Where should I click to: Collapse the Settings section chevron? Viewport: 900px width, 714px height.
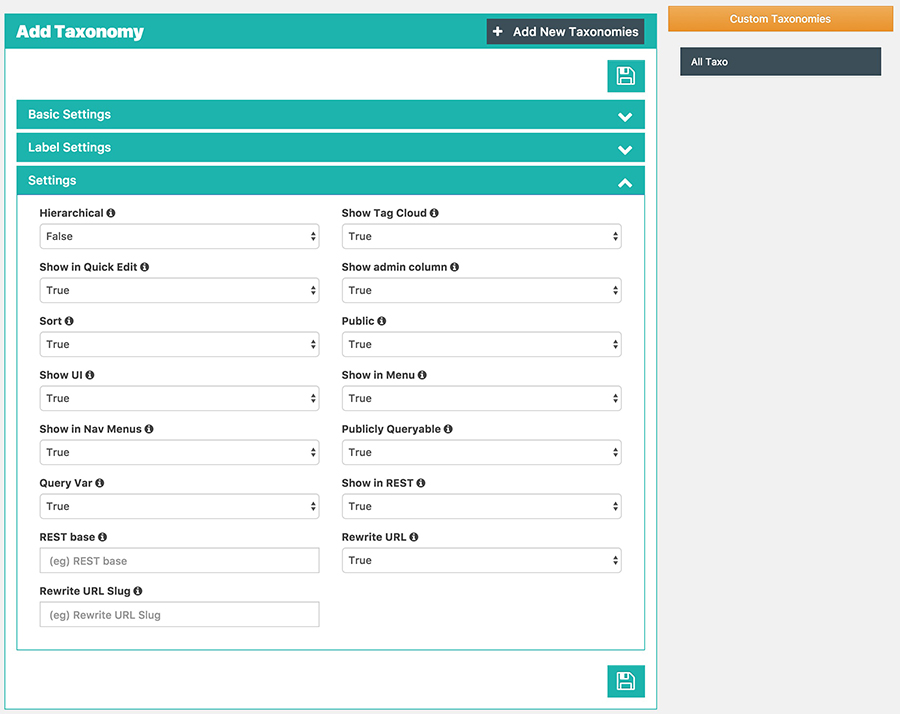click(625, 183)
